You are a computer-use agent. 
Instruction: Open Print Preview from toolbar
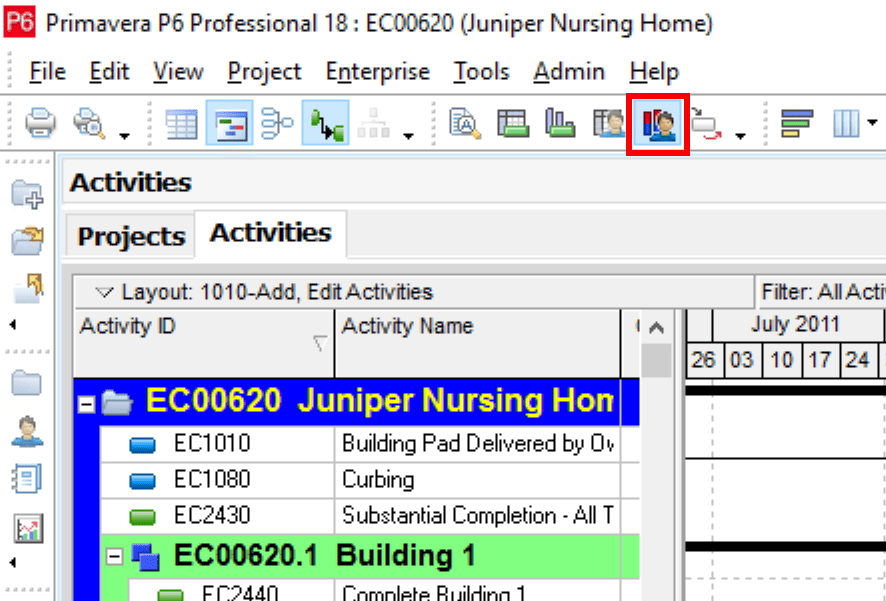click(x=90, y=124)
